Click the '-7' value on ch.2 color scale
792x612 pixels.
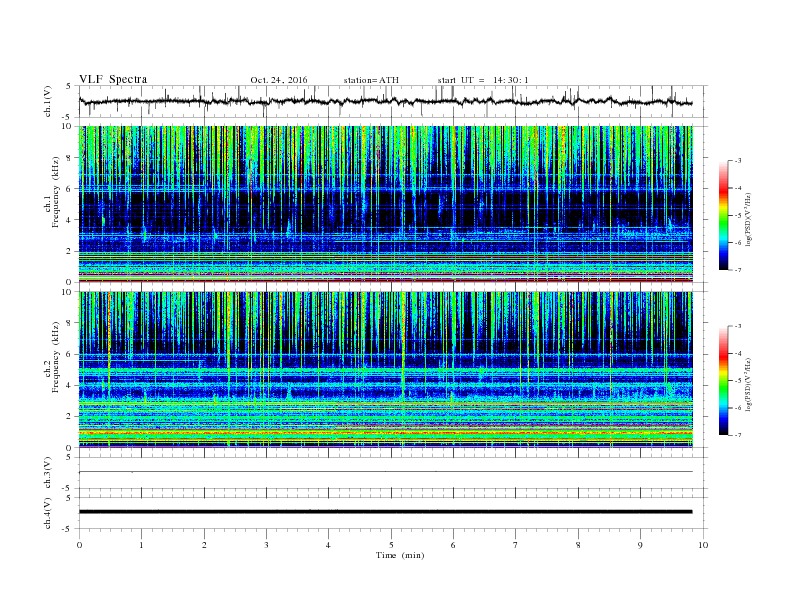click(x=737, y=435)
